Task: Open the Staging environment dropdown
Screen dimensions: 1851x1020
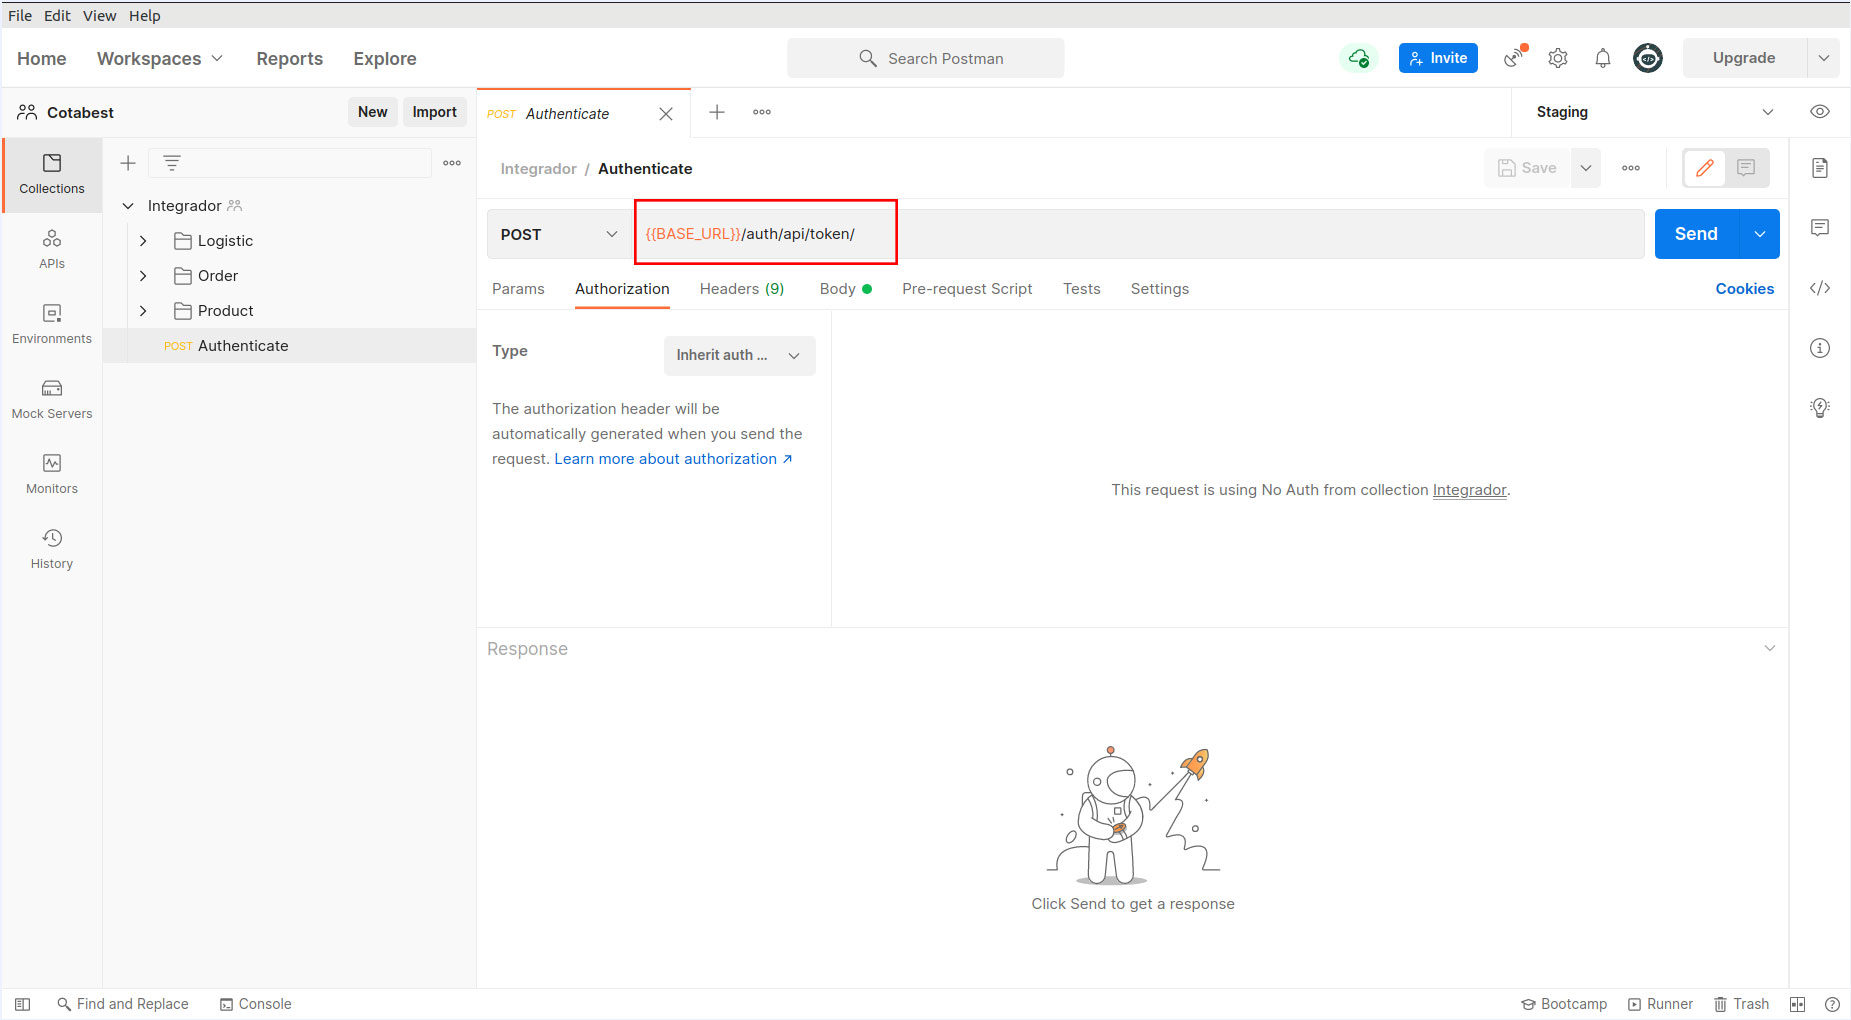Action: tap(1655, 112)
